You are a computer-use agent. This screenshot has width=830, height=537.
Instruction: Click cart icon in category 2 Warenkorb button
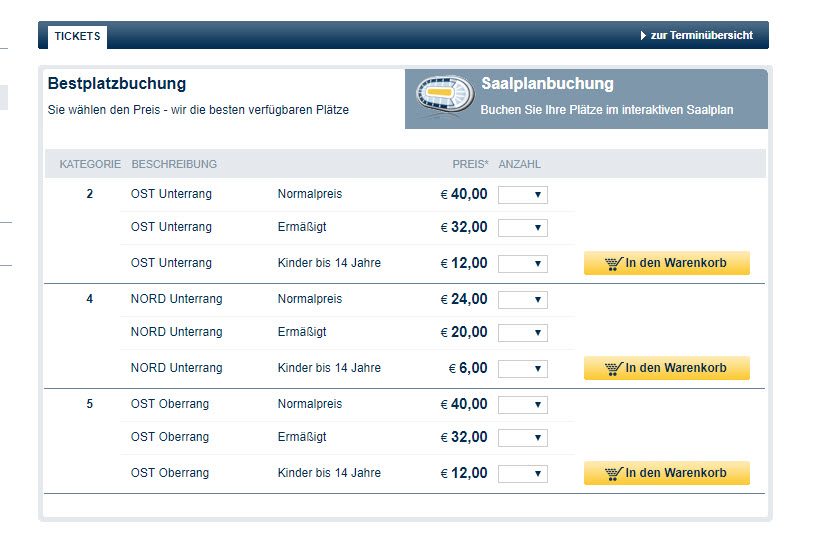[x=614, y=263]
